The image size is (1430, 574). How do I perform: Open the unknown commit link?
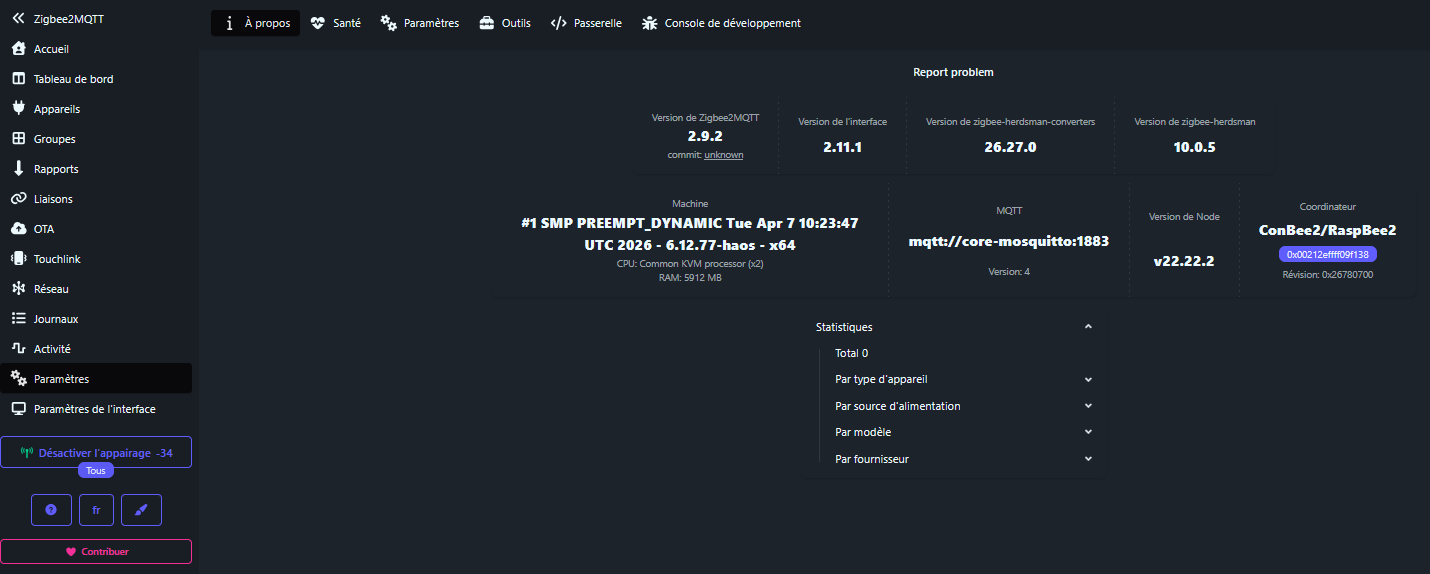coord(723,155)
